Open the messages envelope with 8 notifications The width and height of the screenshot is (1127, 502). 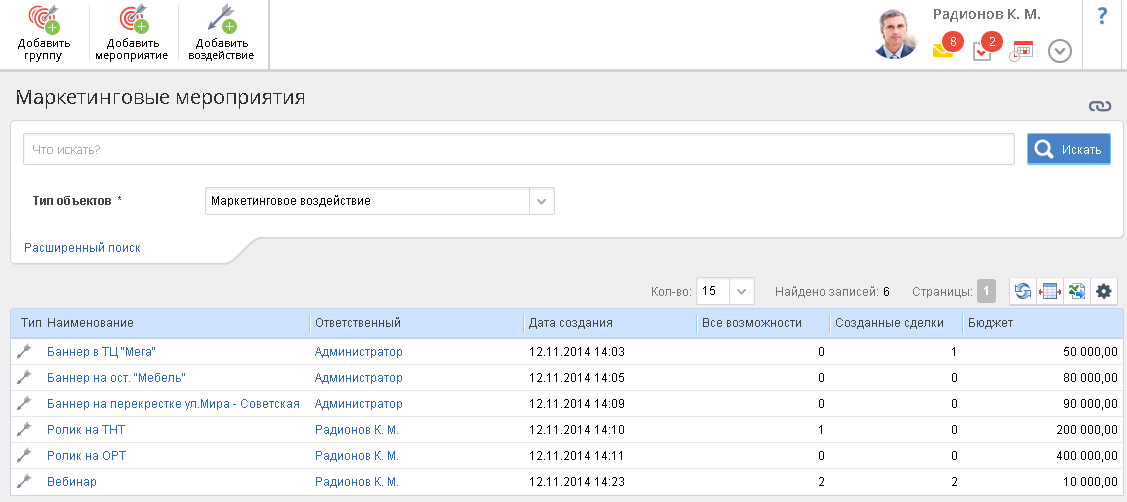coord(944,49)
